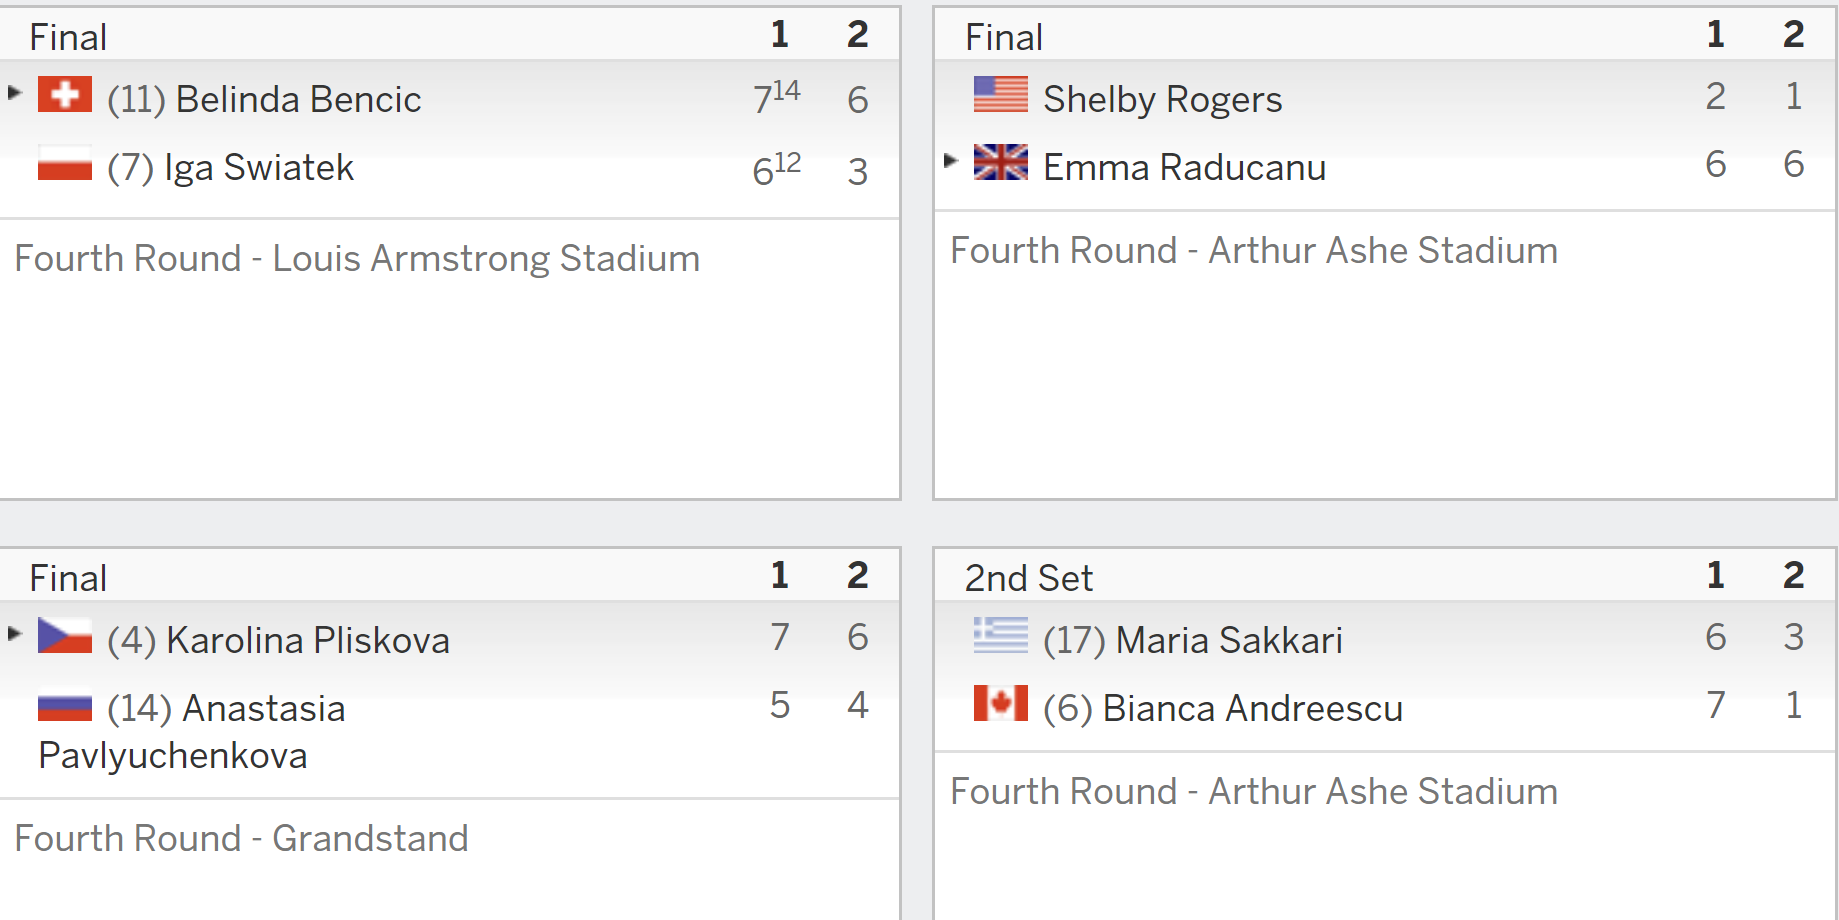Click the Canadian flag beside Bianca Andreescu
Screen dimensions: 1839x920
(x=1001, y=704)
